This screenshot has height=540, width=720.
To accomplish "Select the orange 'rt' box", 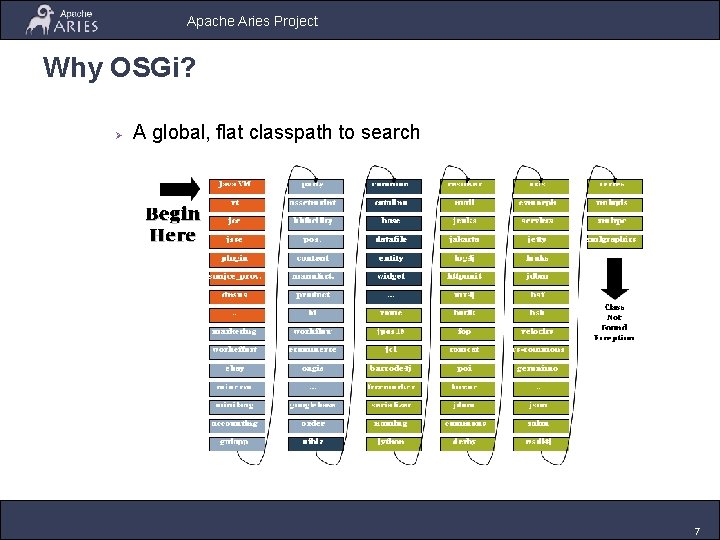I will [x=237, y=205].
